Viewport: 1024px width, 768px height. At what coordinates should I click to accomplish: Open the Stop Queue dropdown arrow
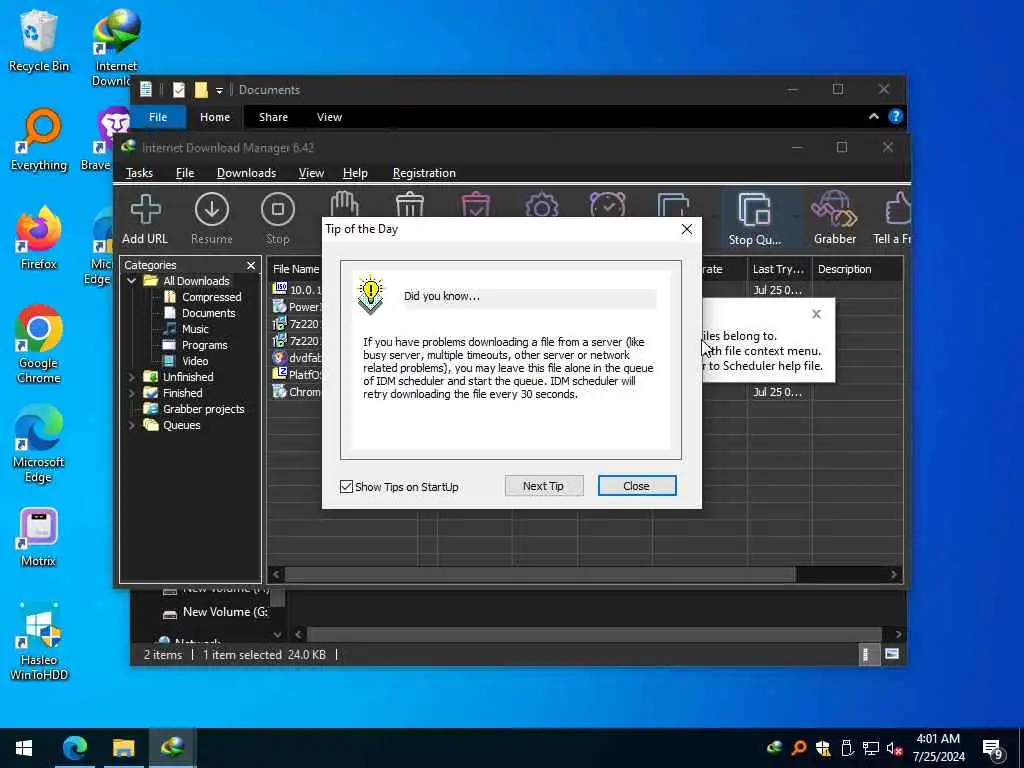click(795, 216)
